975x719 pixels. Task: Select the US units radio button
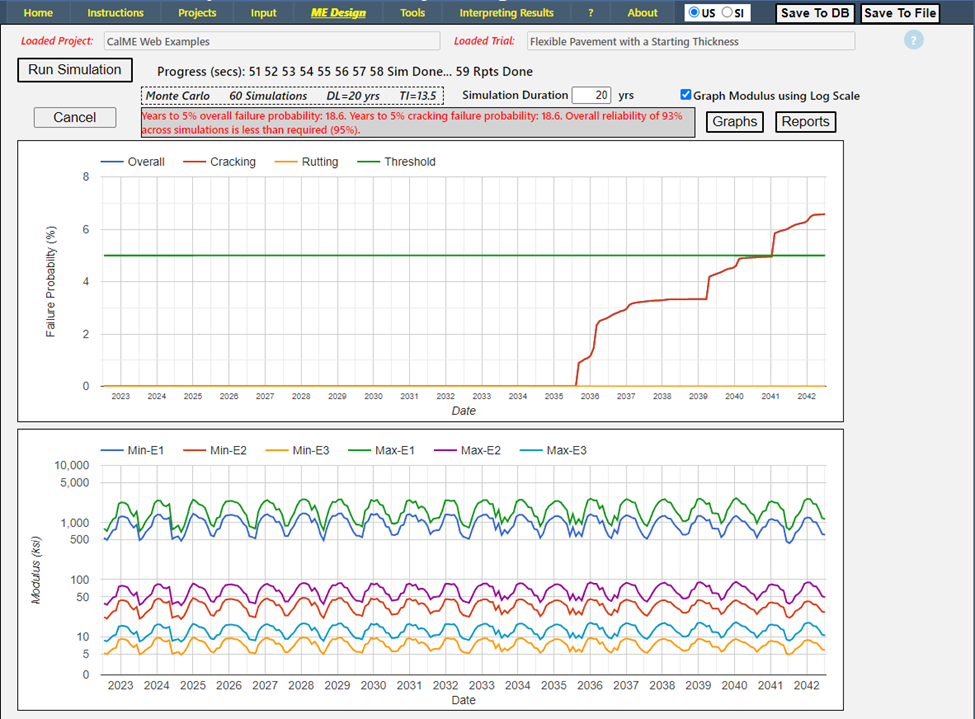click(695, 13)
